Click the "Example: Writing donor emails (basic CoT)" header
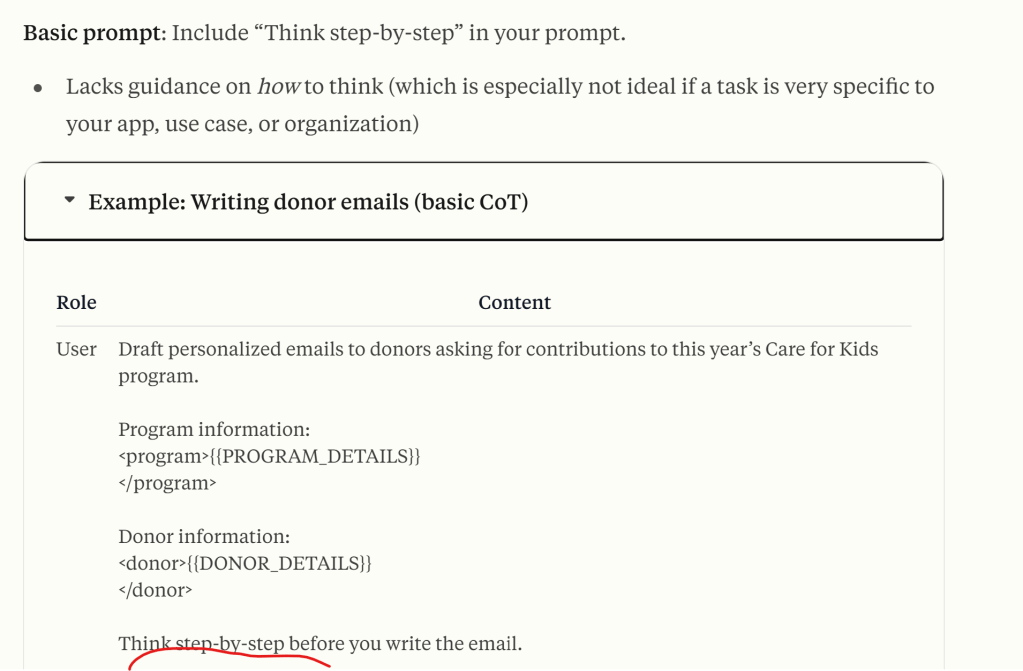Viewport: 1023px width, 671px height. pyautogui.click(x=308, y=202)
